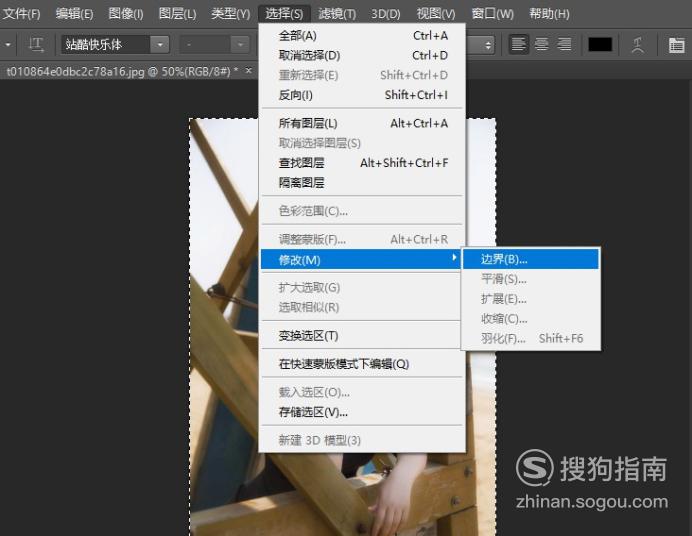
Task: Left align text icon
Action: tap(519, 45)
